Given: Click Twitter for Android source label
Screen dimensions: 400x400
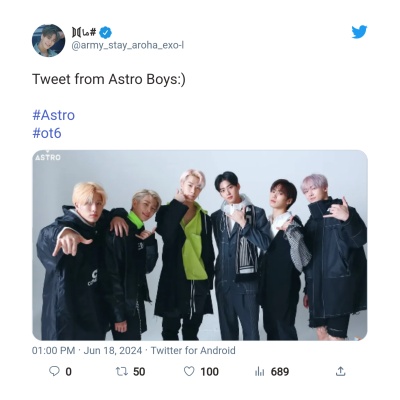Looking at the screenshot, I should click(193, 351).
